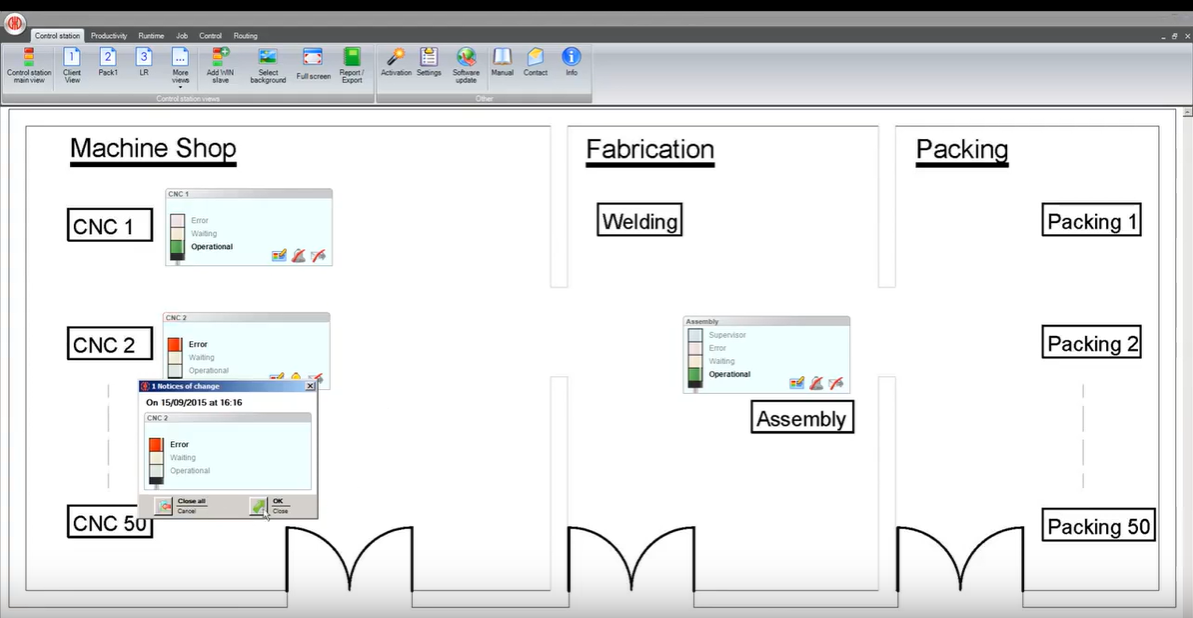
Task: Click green Operational light on CNC 1
Action: 177,247
